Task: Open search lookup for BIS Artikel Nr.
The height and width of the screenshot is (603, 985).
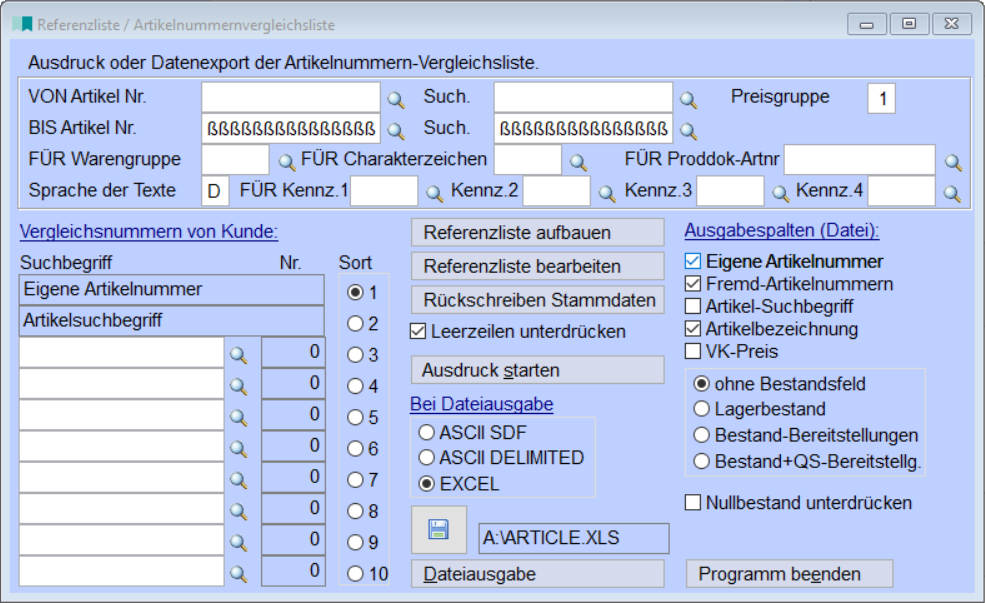Action: [x=394, y=130]
